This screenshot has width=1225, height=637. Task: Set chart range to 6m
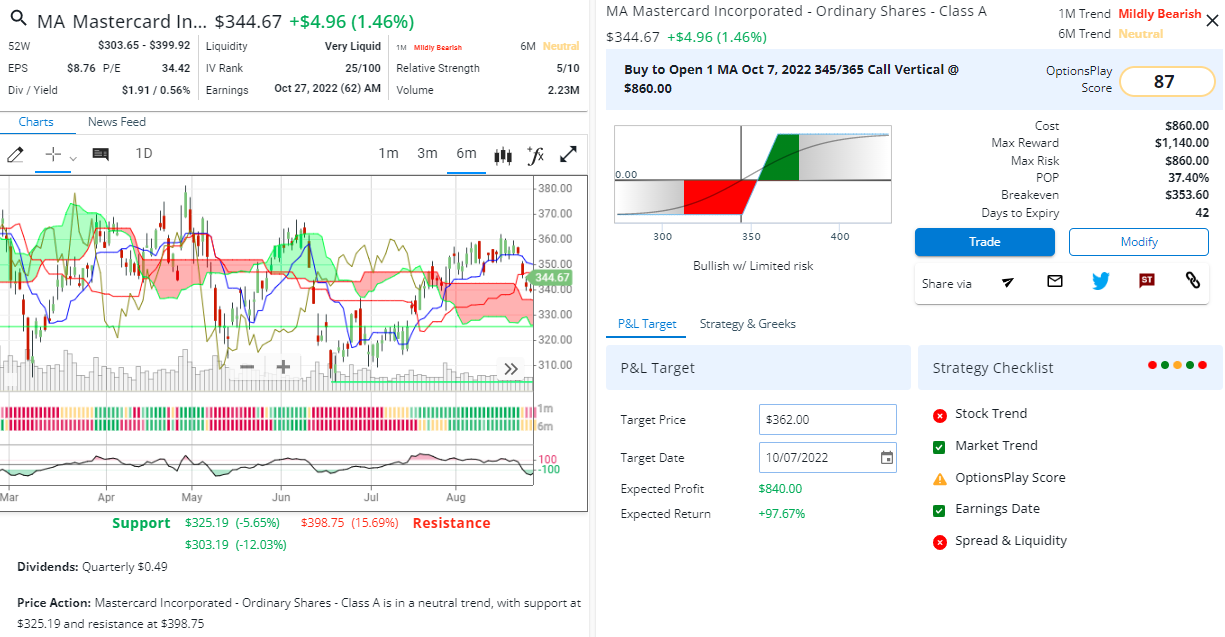pyautogui.click(x=466, y=153)
